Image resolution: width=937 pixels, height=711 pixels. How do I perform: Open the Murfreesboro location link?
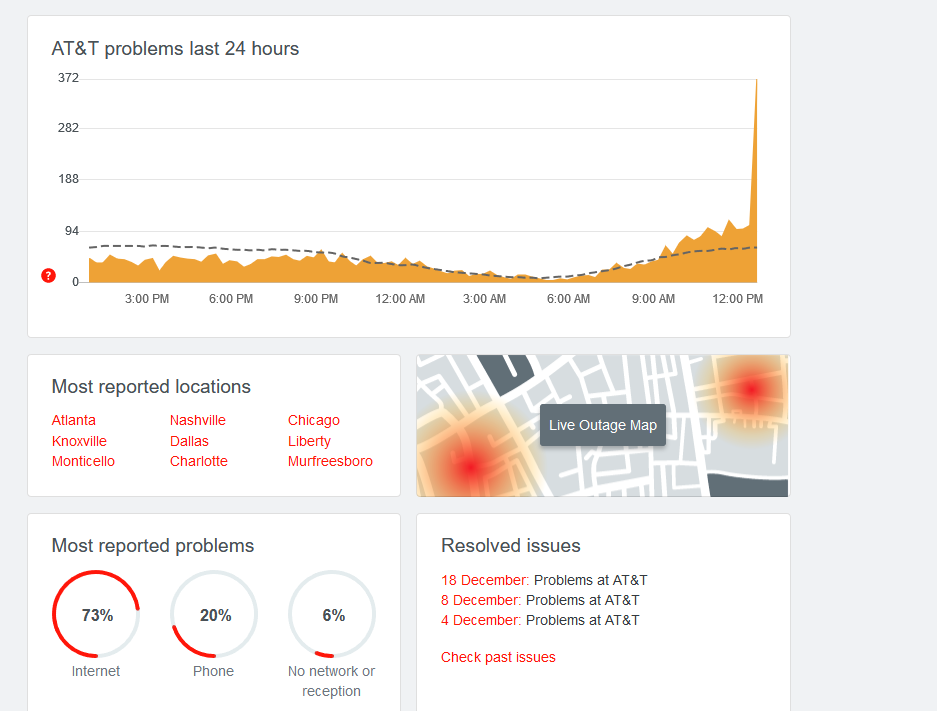coord(330,461)
